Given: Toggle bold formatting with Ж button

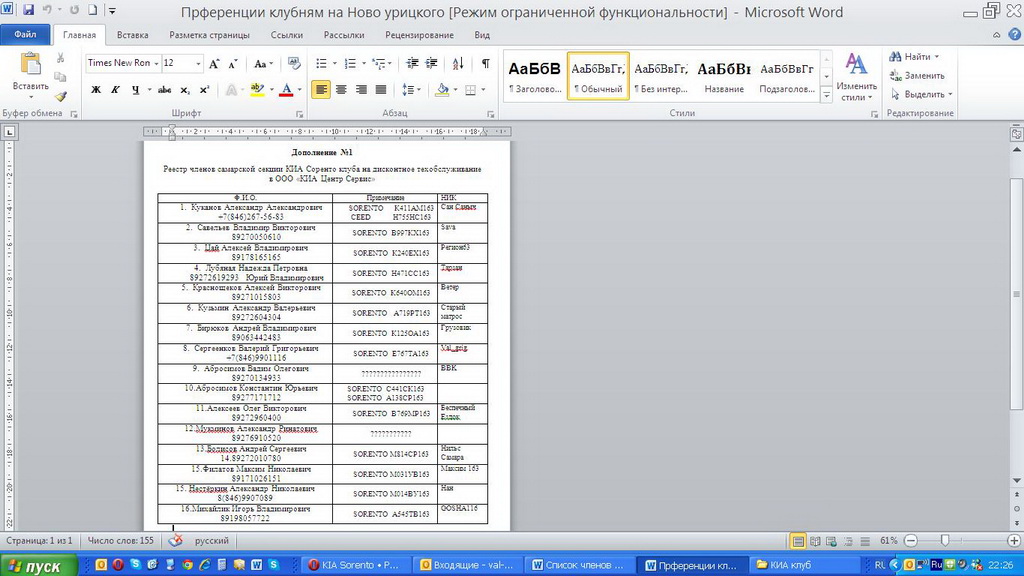Looking at the screenshot, I should [96, 89].
